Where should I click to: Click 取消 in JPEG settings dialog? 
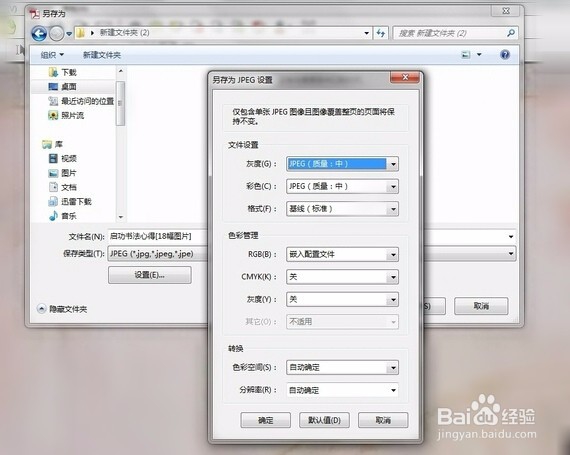point(383,420)
